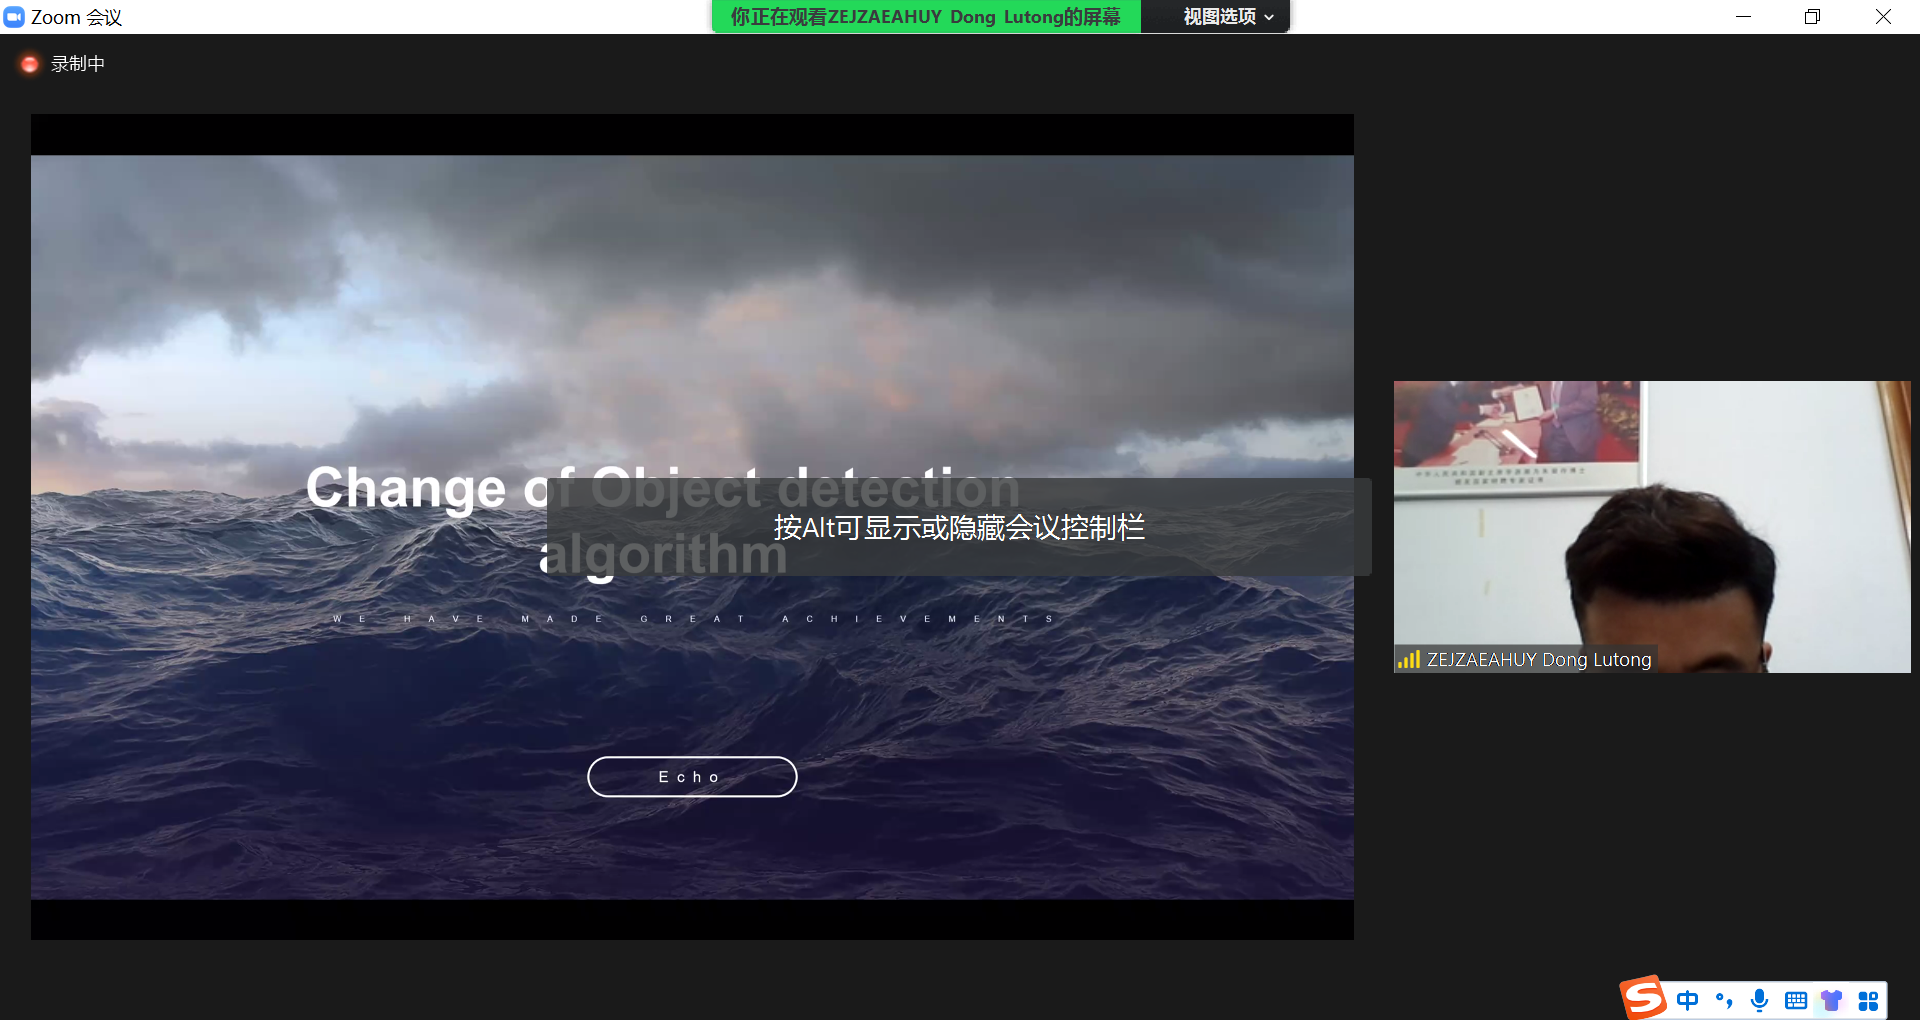Click the slide title Change of Object detection
The image size is (1920, 1020).
click(x=662, y=489)
